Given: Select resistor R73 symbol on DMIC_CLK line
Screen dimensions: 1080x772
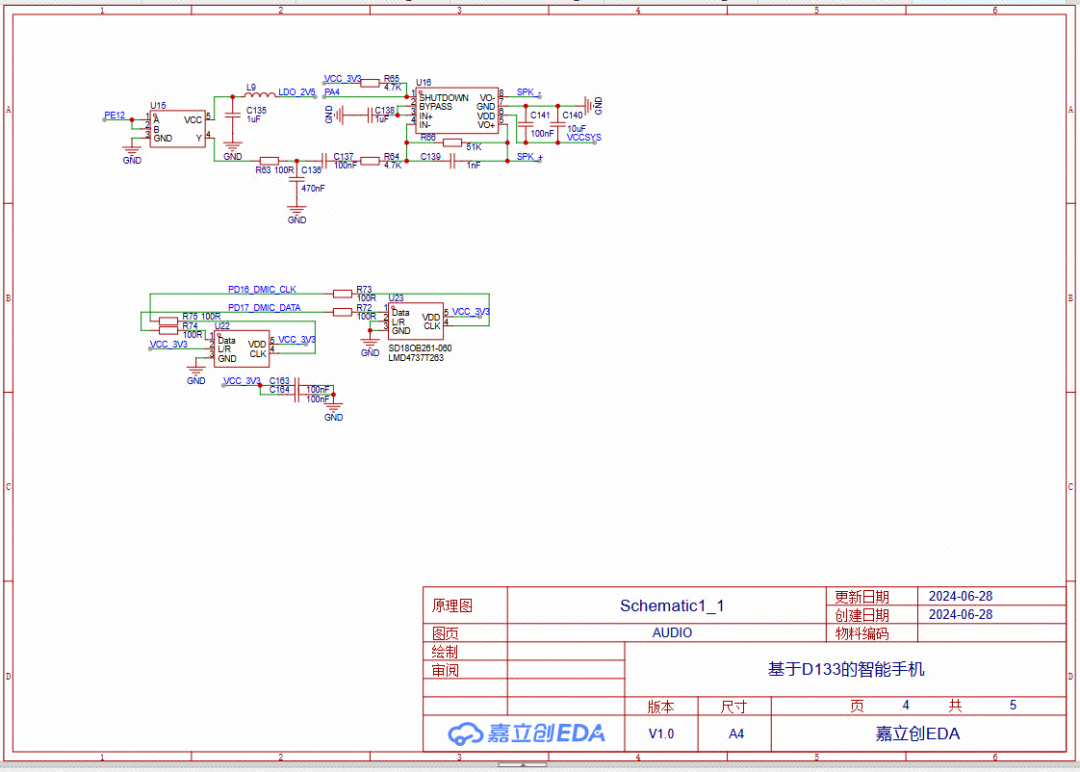Looking at the screenshot, I should coord(342,294).
